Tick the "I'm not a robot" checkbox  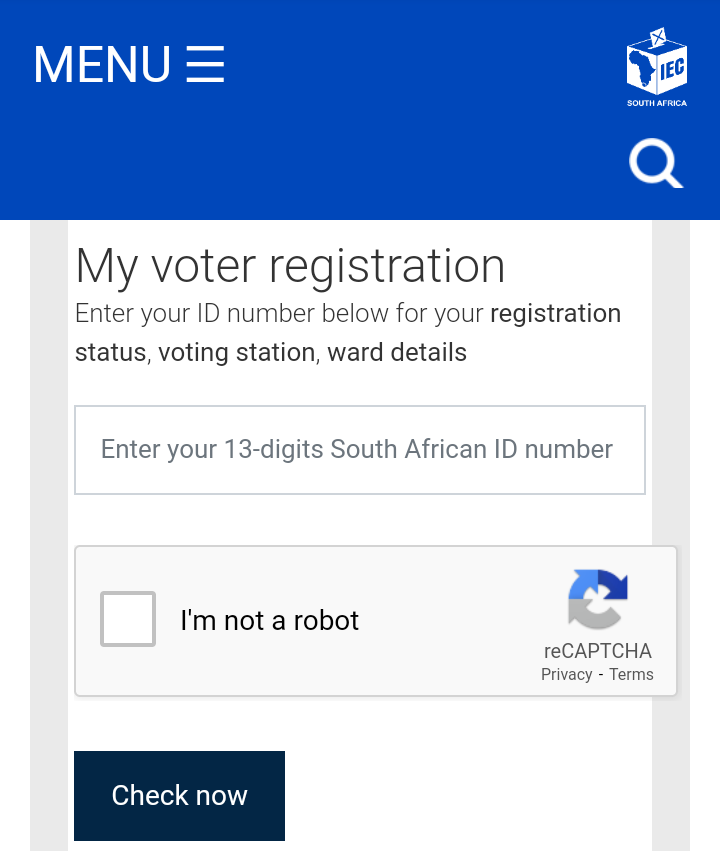(x=128, y=619)
